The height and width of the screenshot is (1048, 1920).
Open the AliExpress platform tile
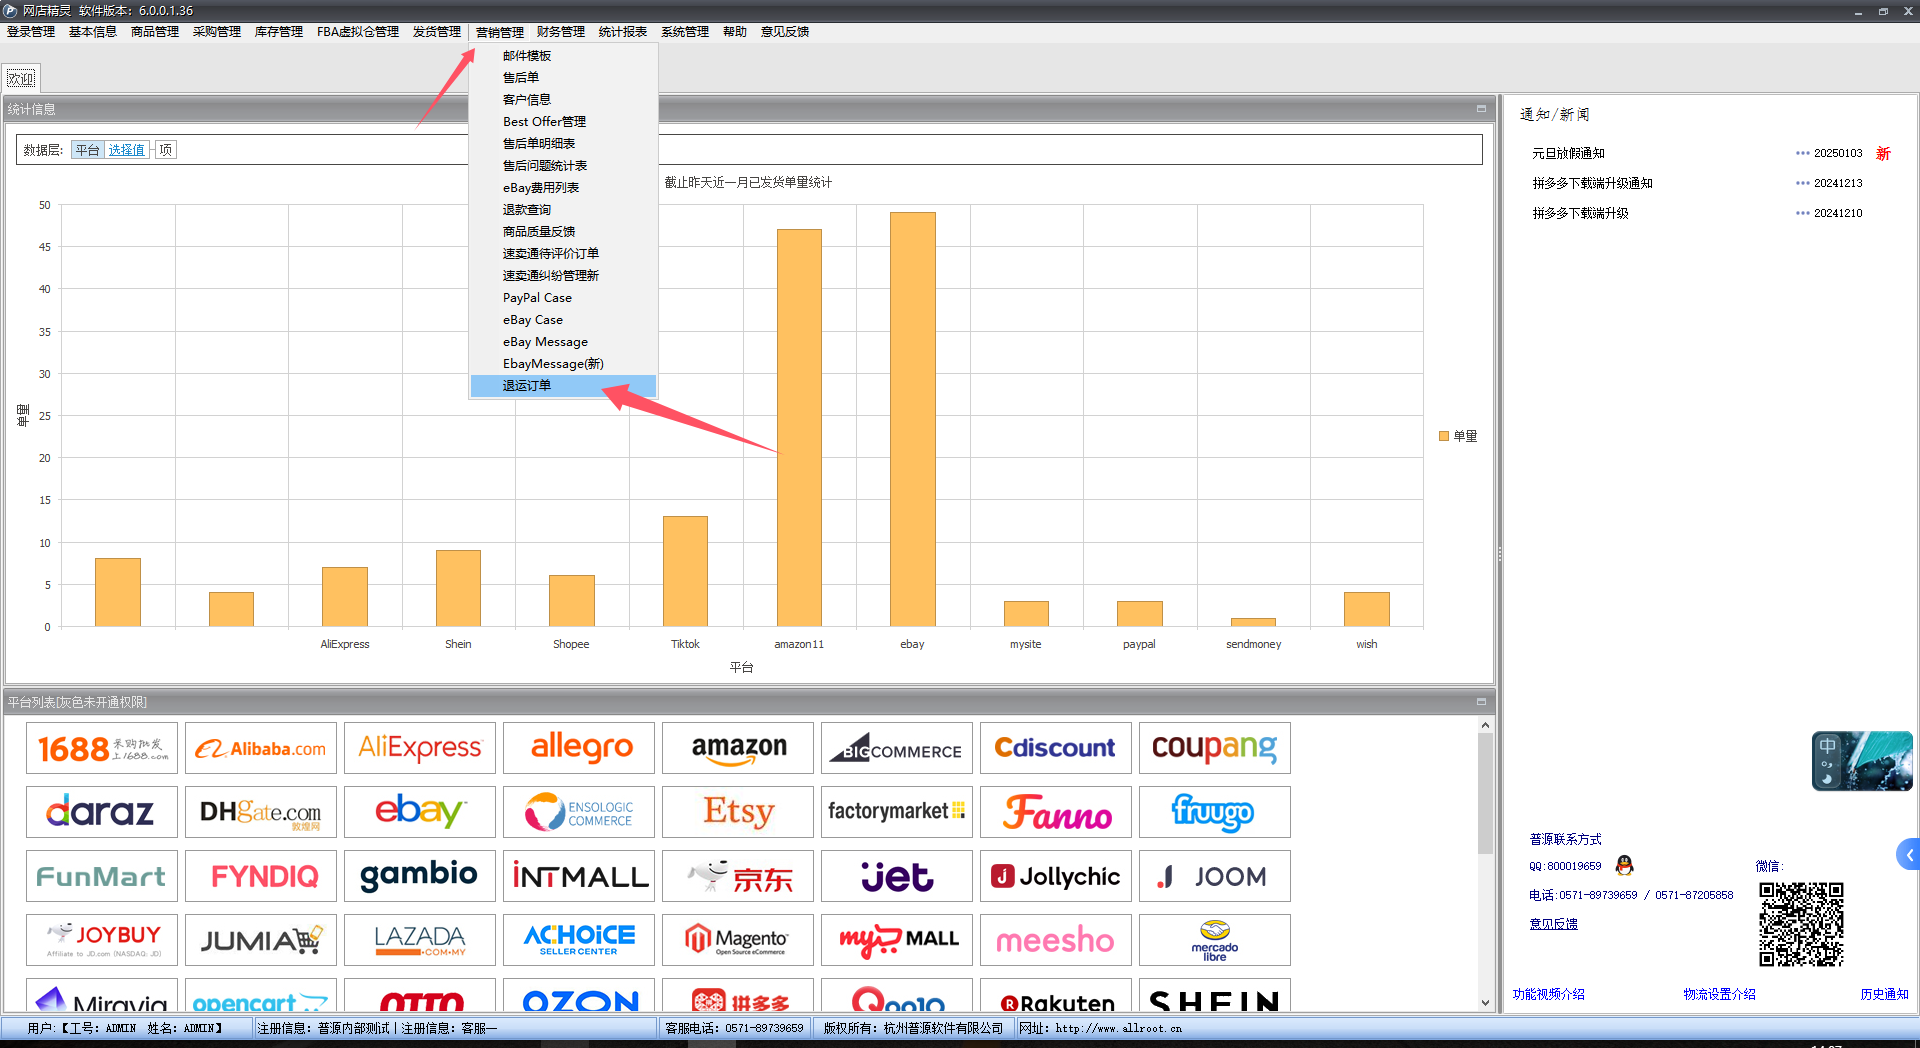coord(420,748)
